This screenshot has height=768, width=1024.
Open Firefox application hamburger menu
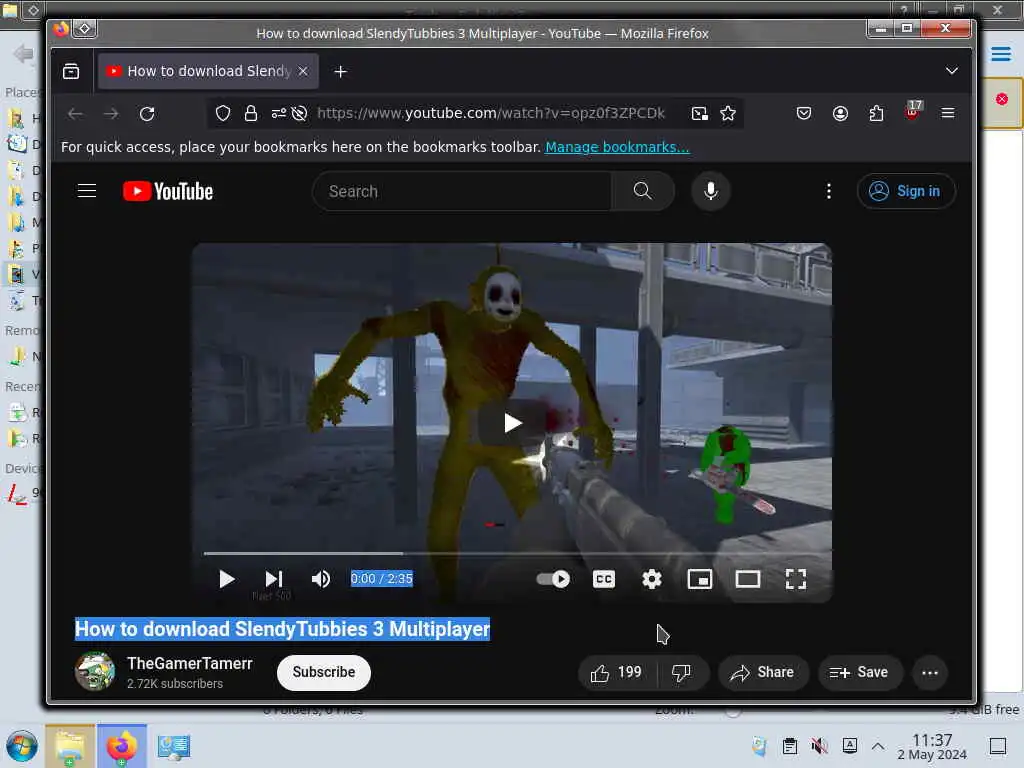point(948,114)
